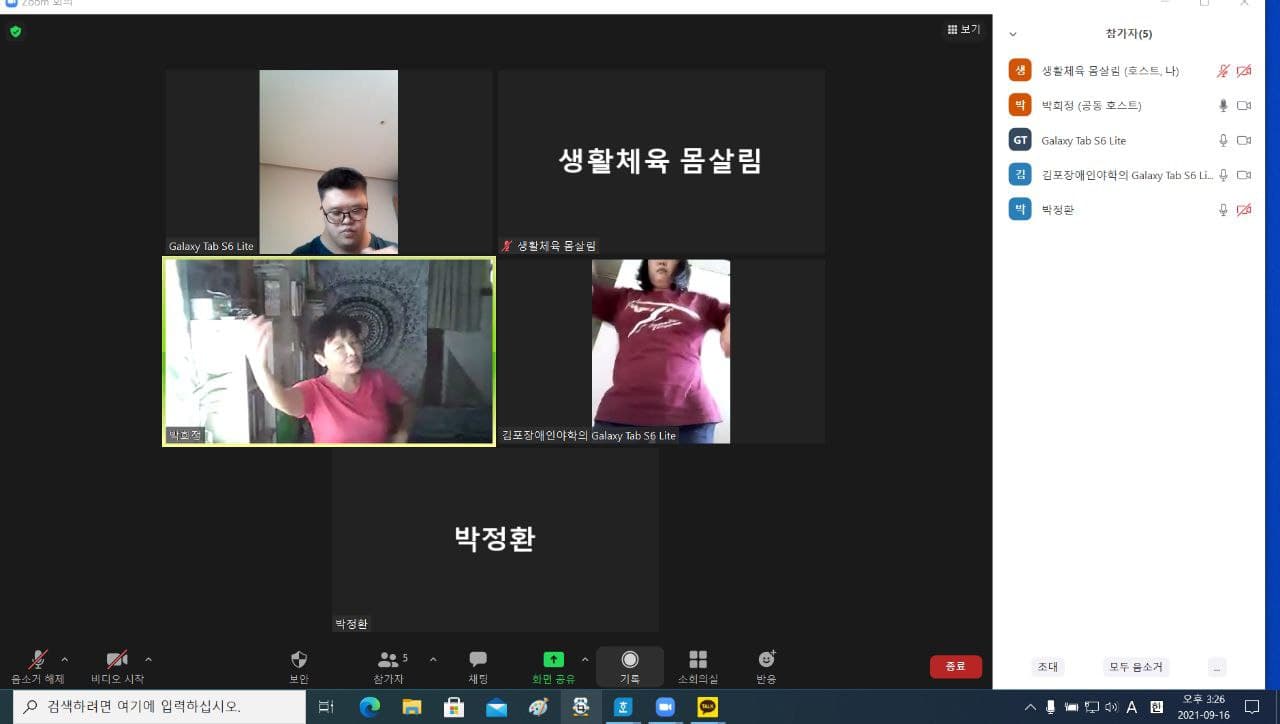Screen dimensions: 1280x724
Task: Select 김포장애인야학의 Galaxy Tab in participants list
Action: [1129, 175]
